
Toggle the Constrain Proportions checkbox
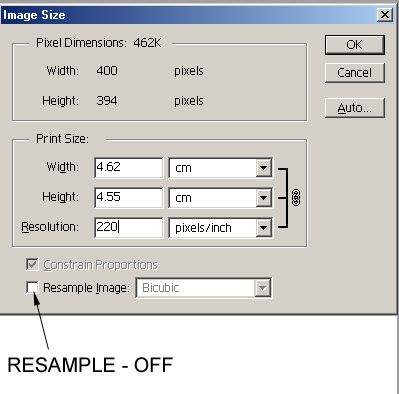coord(32,265)
